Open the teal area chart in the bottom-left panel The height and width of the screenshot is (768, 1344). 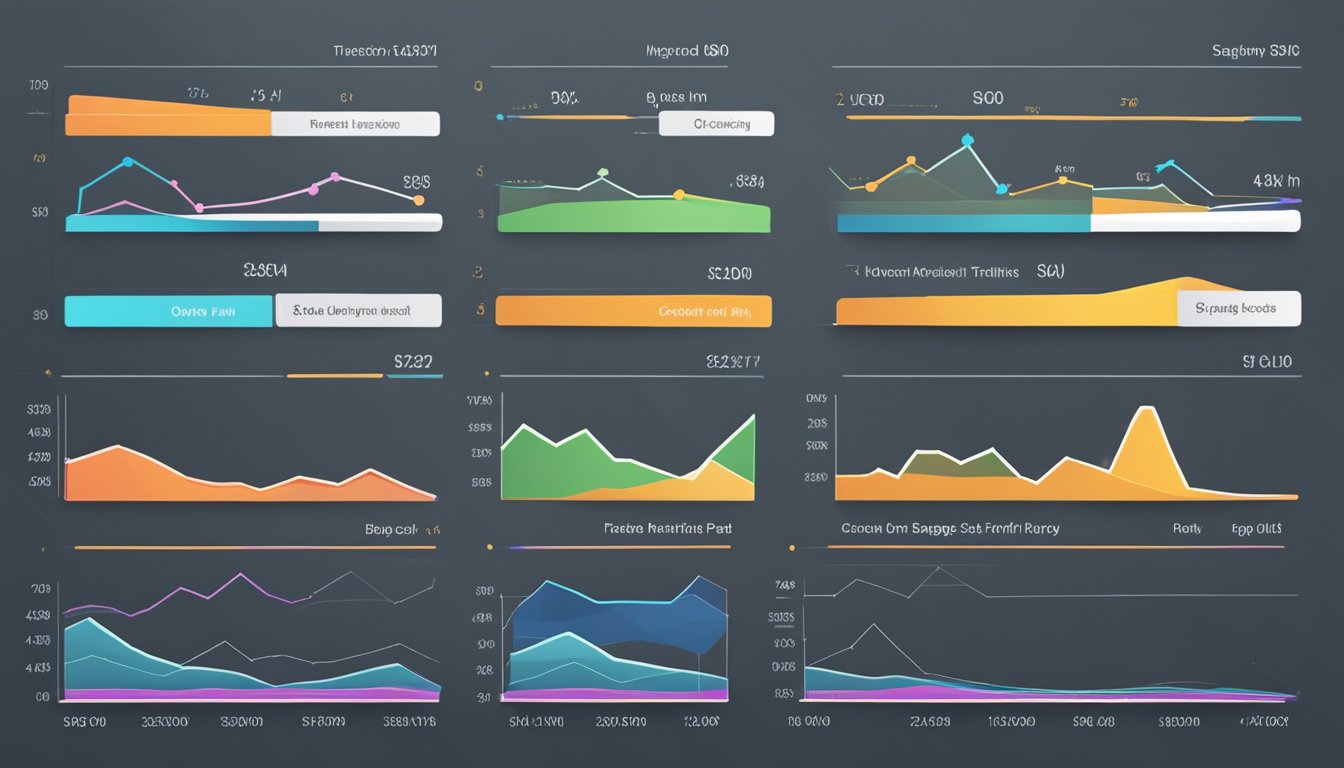point(250,658)
